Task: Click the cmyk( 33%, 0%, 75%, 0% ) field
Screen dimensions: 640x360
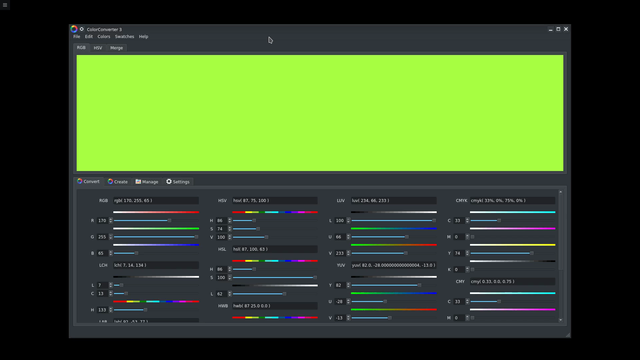Action: [512, 200]
